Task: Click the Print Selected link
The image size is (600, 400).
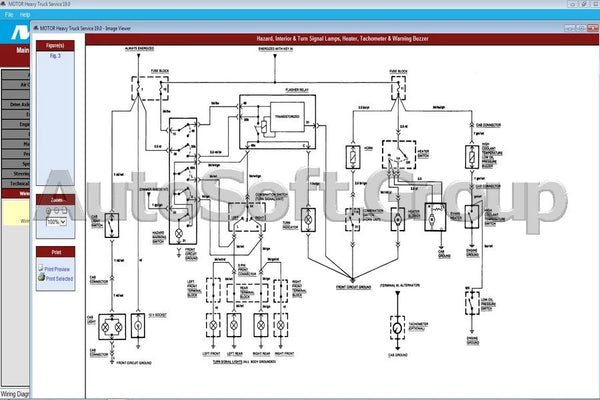Action: click(58, 279)
